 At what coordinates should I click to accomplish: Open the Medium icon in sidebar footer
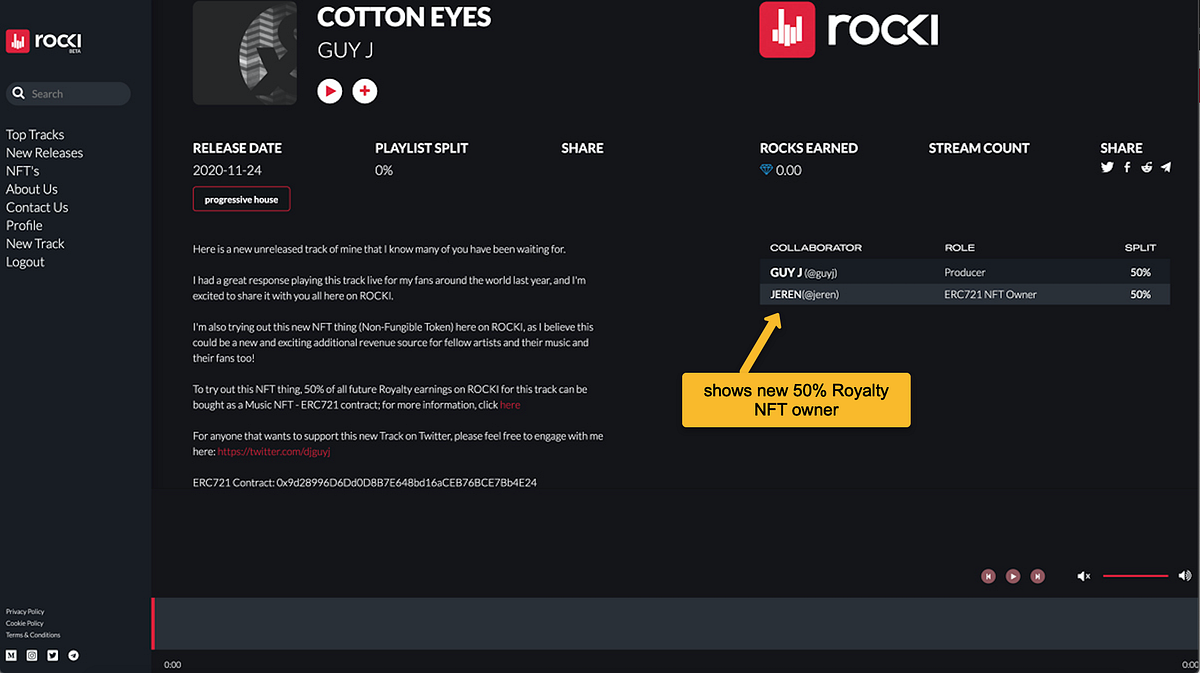coord(12,656)
